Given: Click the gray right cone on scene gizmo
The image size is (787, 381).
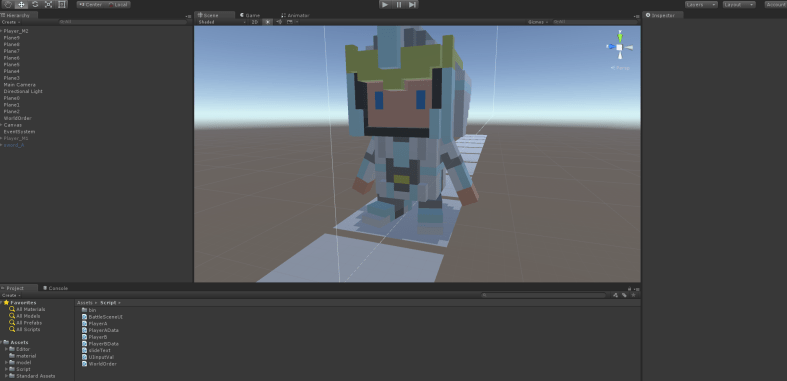Looking at the screenshot, I should pyautogui.click(x=628, y=48).
